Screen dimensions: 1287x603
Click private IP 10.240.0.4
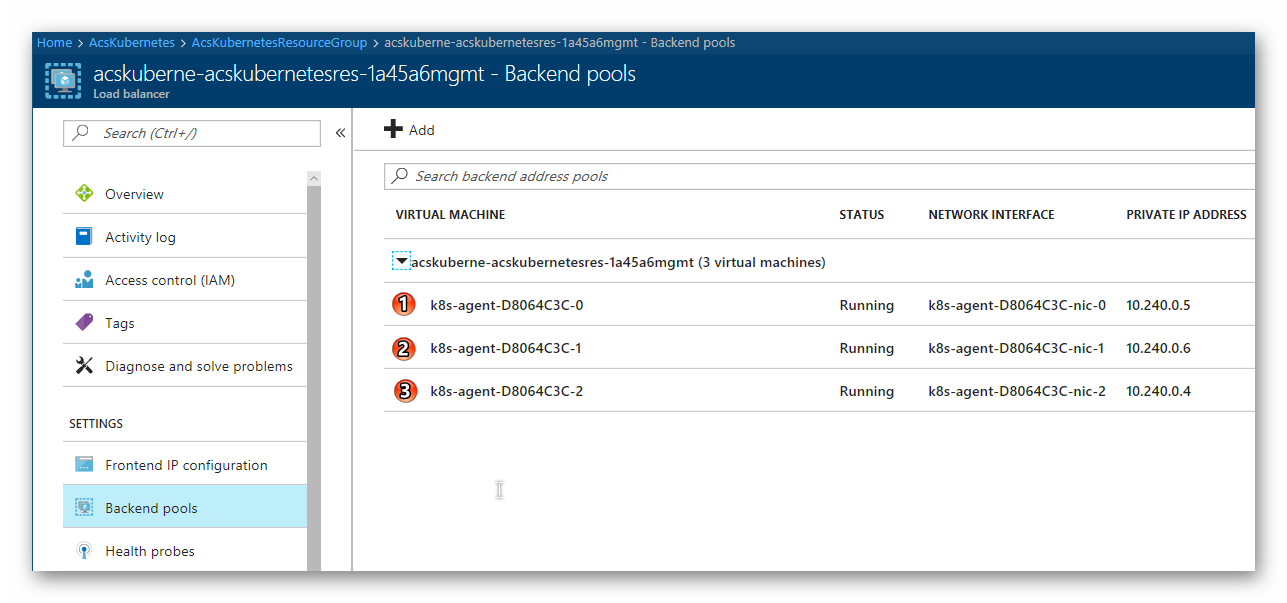click(x=1158, y=391)
